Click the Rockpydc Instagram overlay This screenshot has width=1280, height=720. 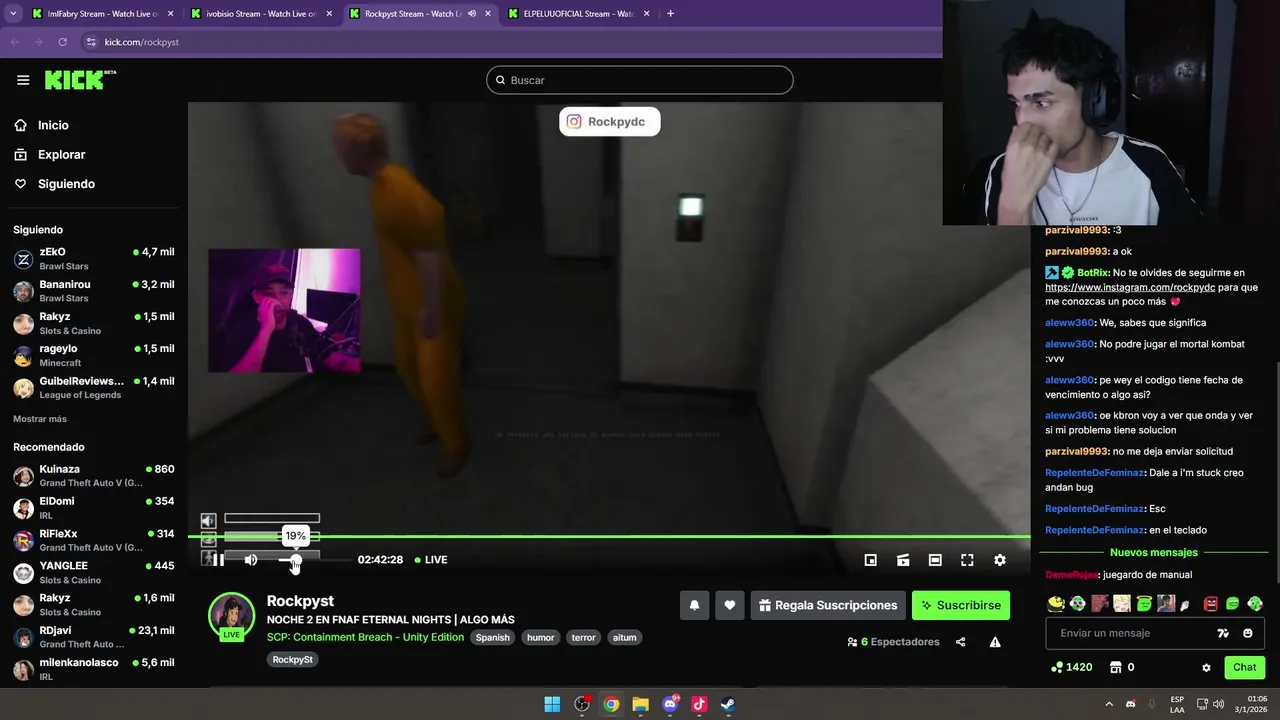click(610, 122)
